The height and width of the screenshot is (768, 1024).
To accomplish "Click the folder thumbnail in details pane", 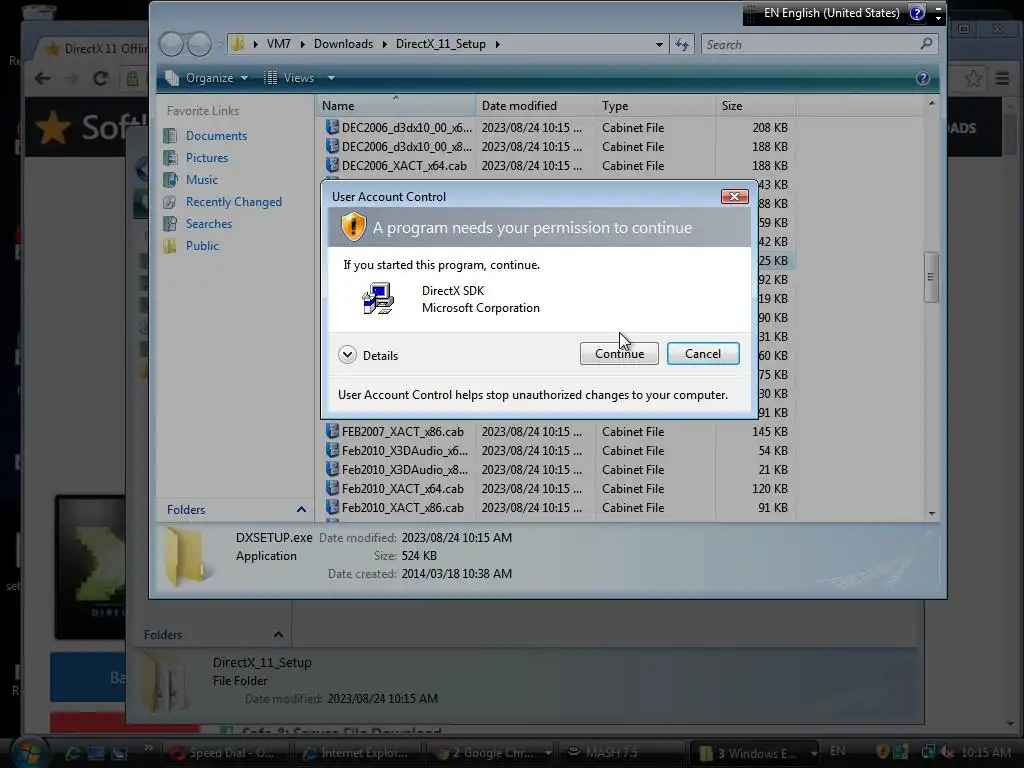I will click(189, 556).
